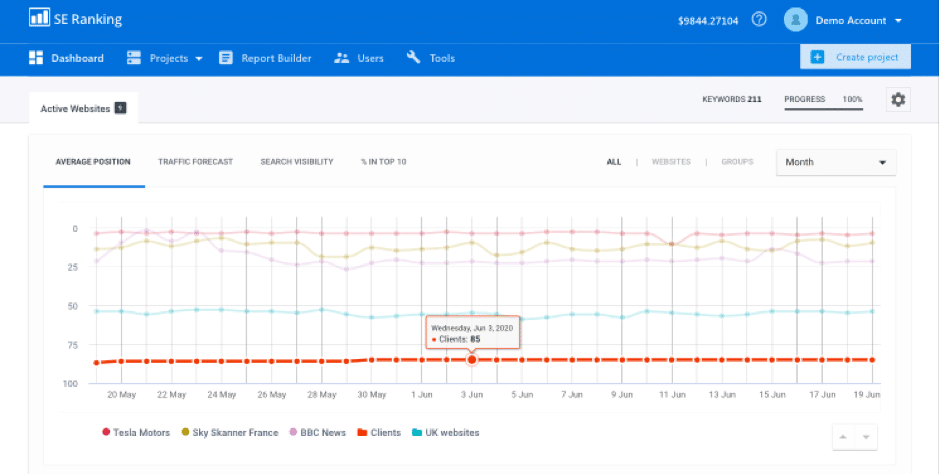
Task: Click the Clients orange legend swatch
Action: point(363,433)
